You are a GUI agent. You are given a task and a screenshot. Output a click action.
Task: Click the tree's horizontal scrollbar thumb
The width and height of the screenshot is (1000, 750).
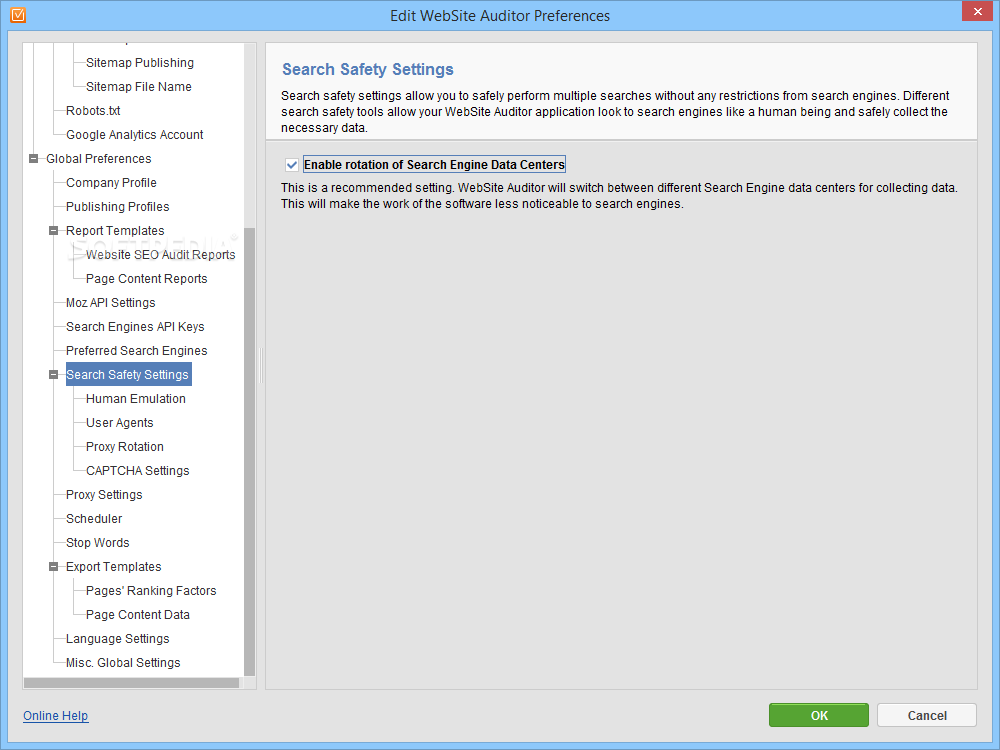131,683
